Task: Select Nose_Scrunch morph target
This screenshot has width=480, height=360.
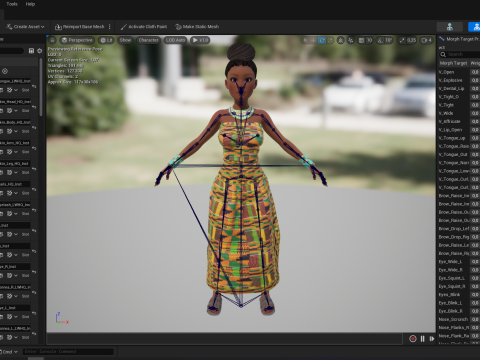Action: pyautogui.click(x=453, y=319)
